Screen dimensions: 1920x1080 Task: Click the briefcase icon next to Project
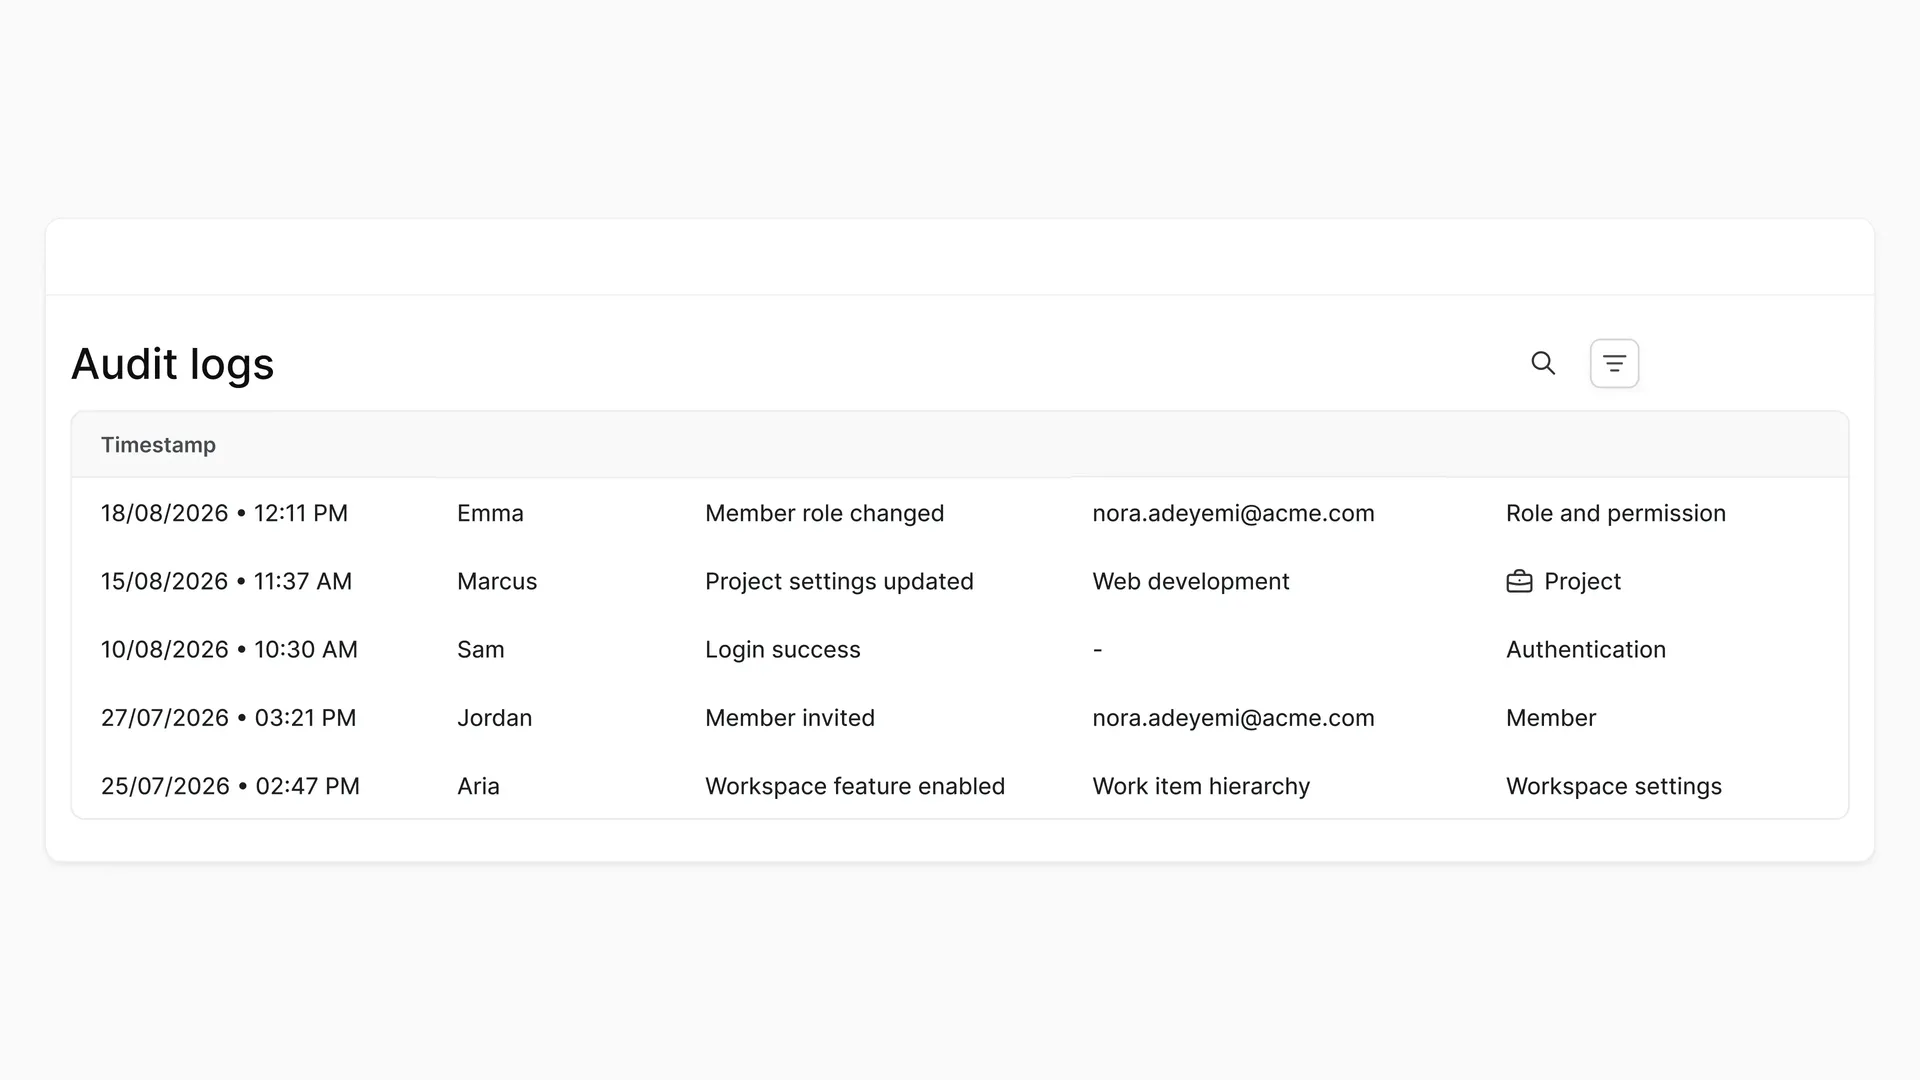[x=1519, y=581]
